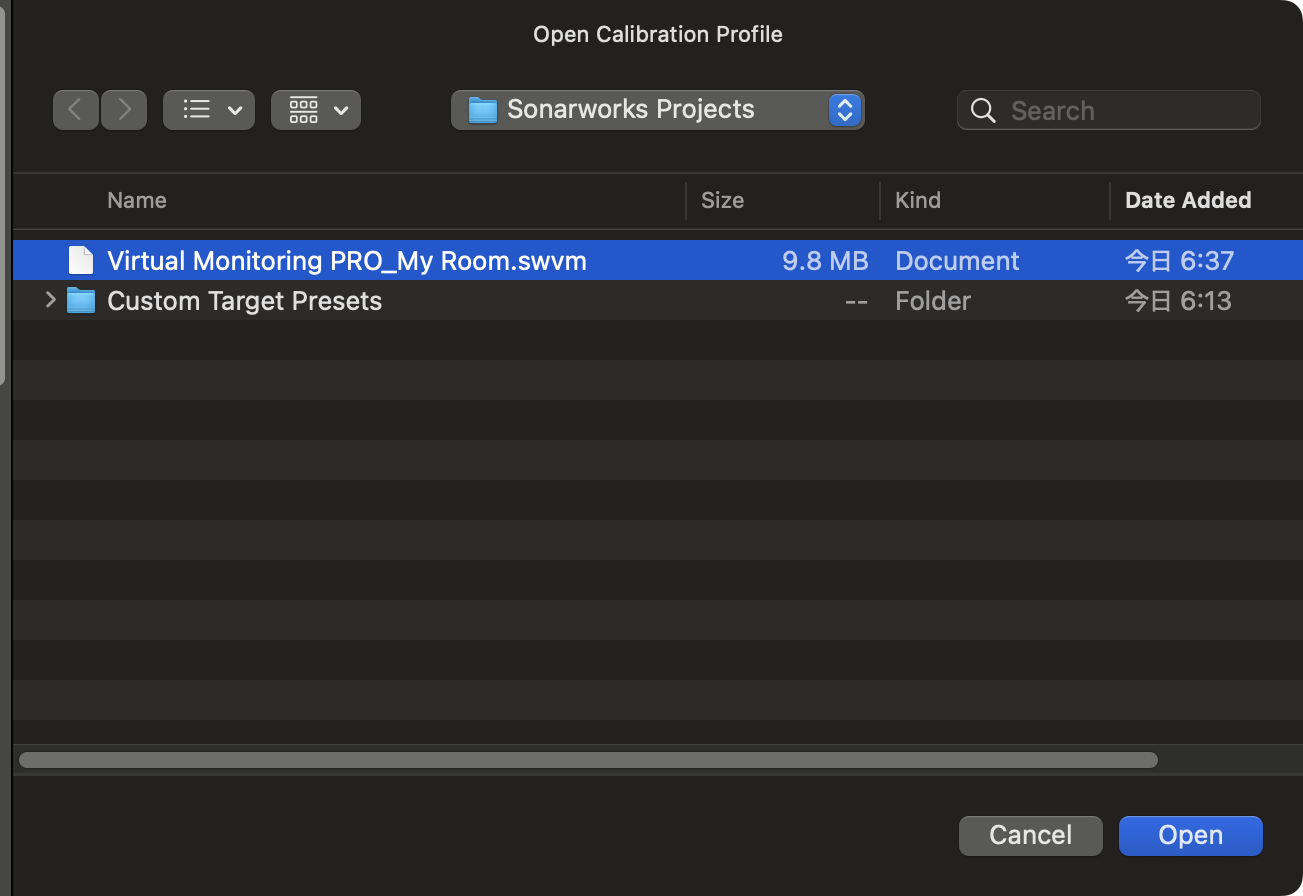Viewport: 1303px width, 896px height.
Task: Sort files by the Size column header
Action: pyautogui.click(x=722, y=200)
